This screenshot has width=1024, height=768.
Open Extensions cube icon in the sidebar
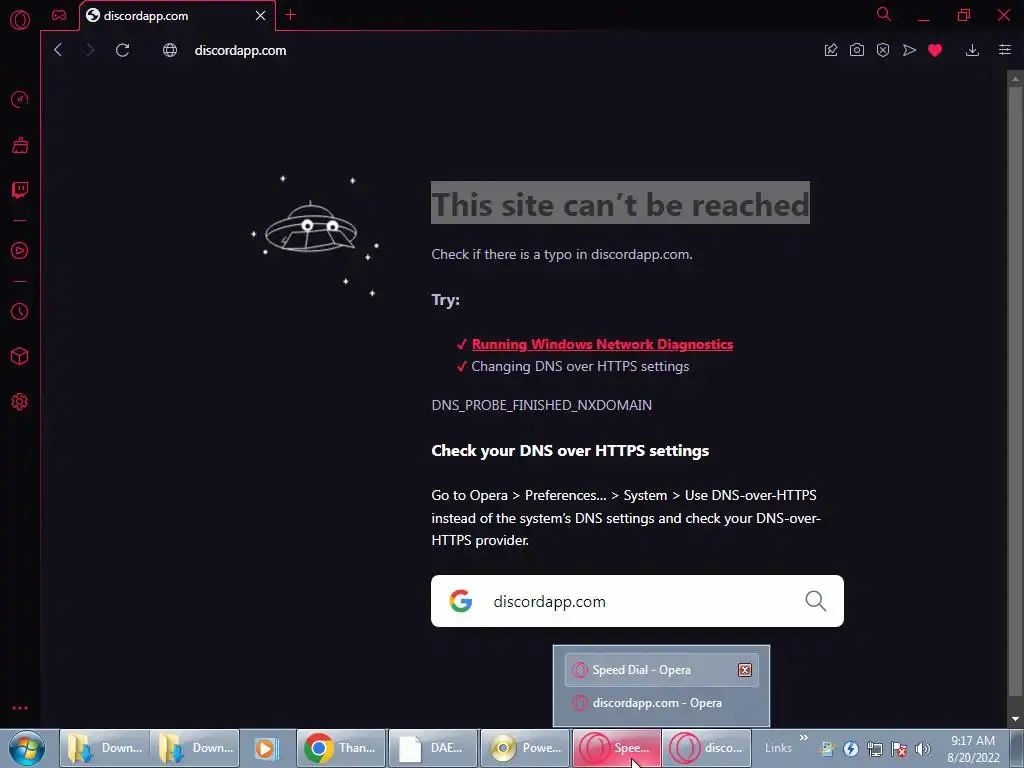20,356
